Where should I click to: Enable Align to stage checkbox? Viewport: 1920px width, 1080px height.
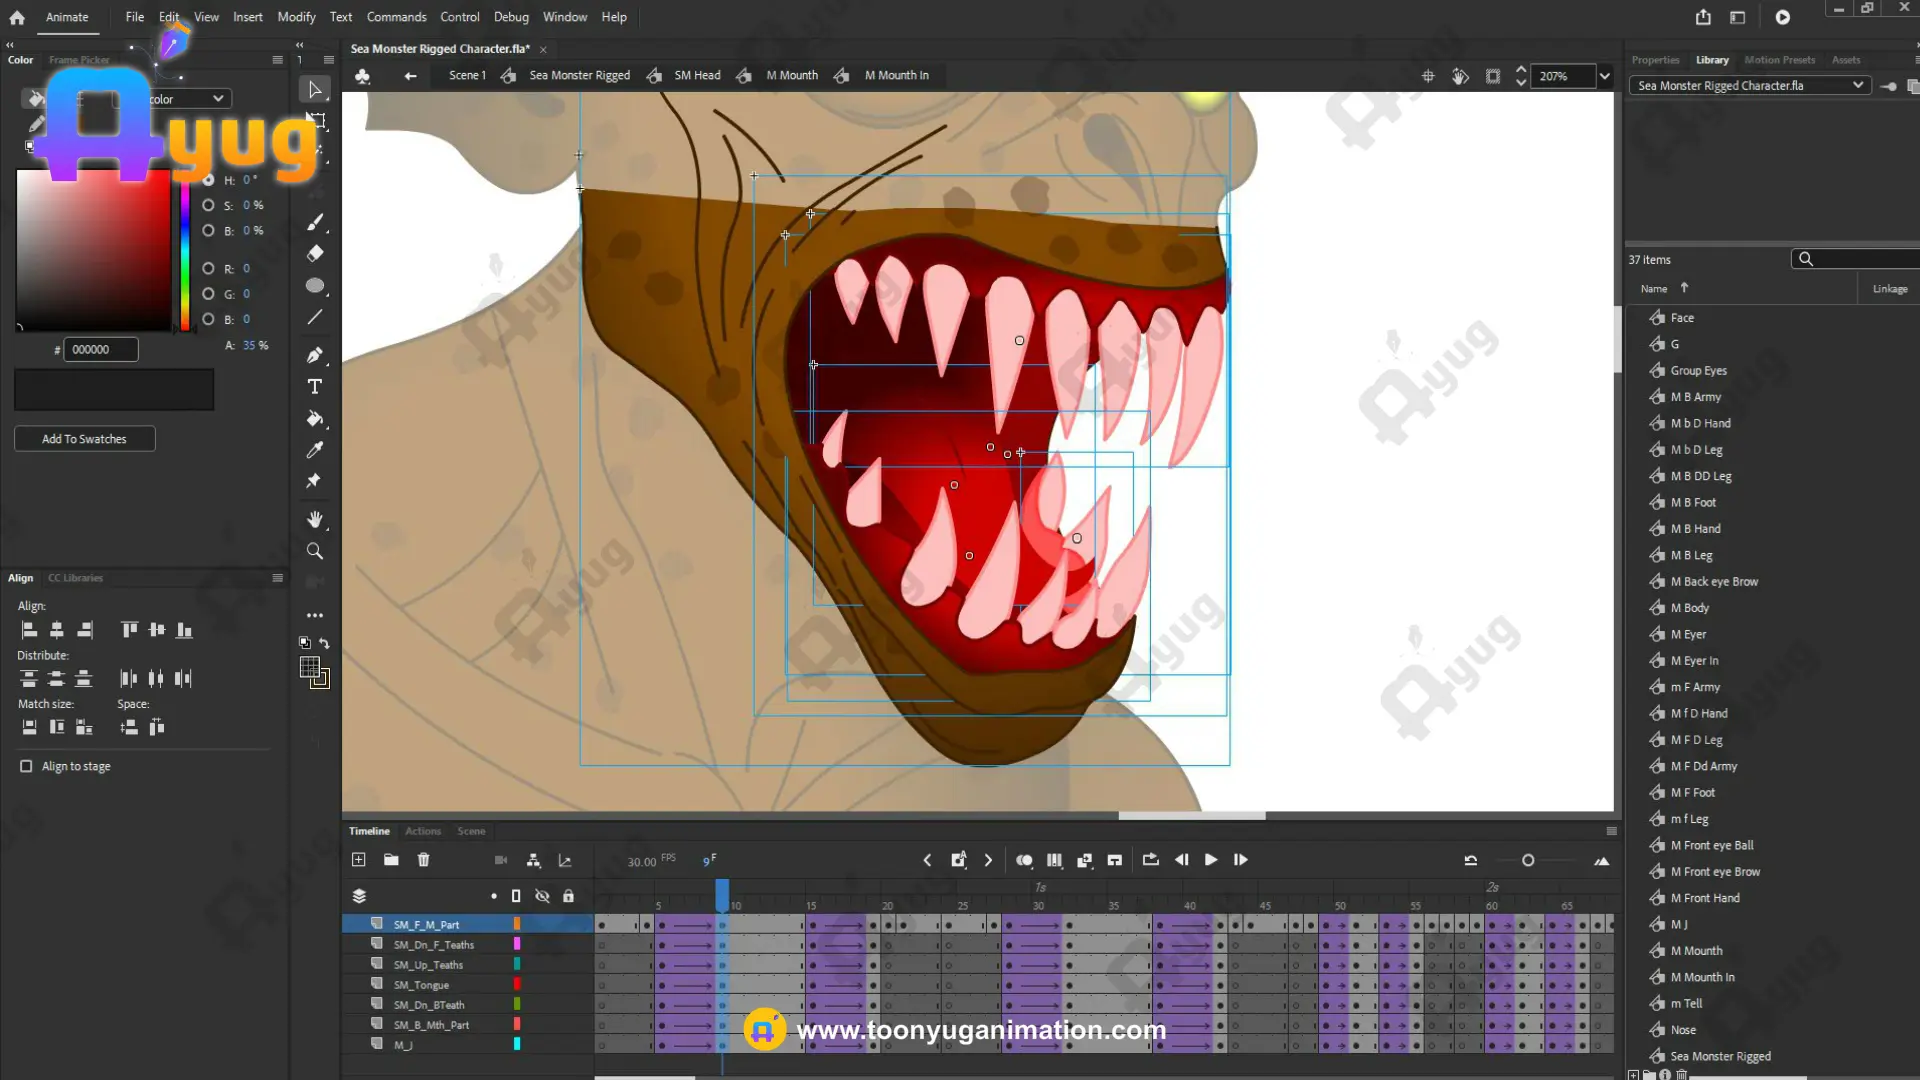[x=26, y=767]
